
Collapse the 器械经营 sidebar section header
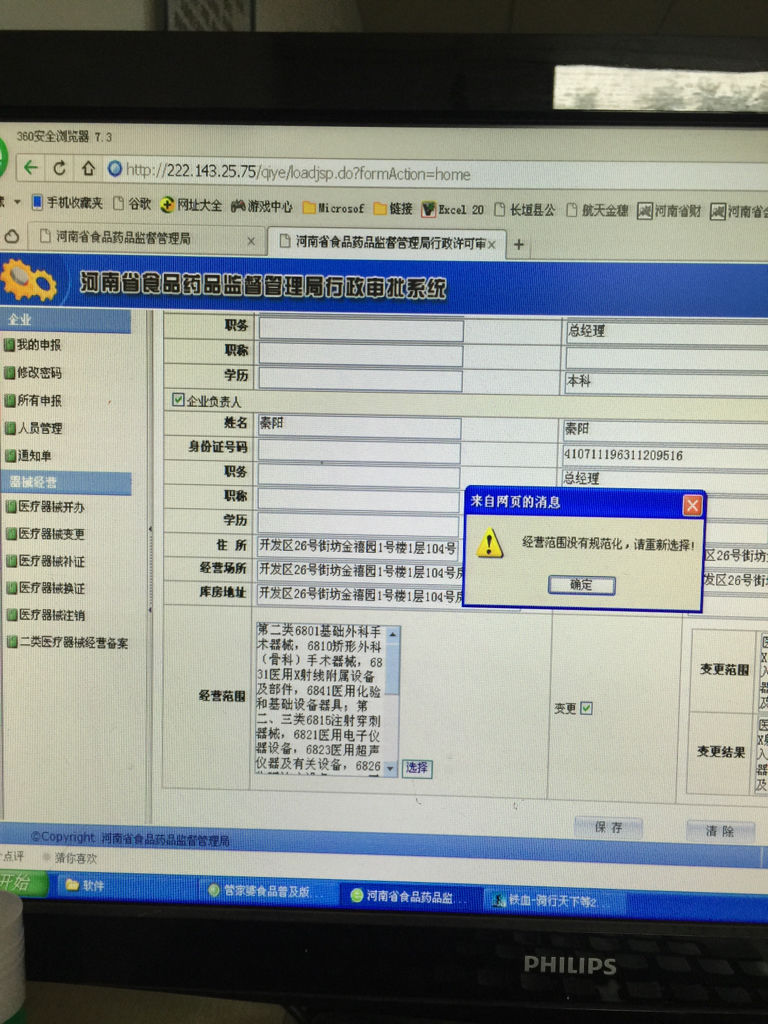tap(66, 483)
